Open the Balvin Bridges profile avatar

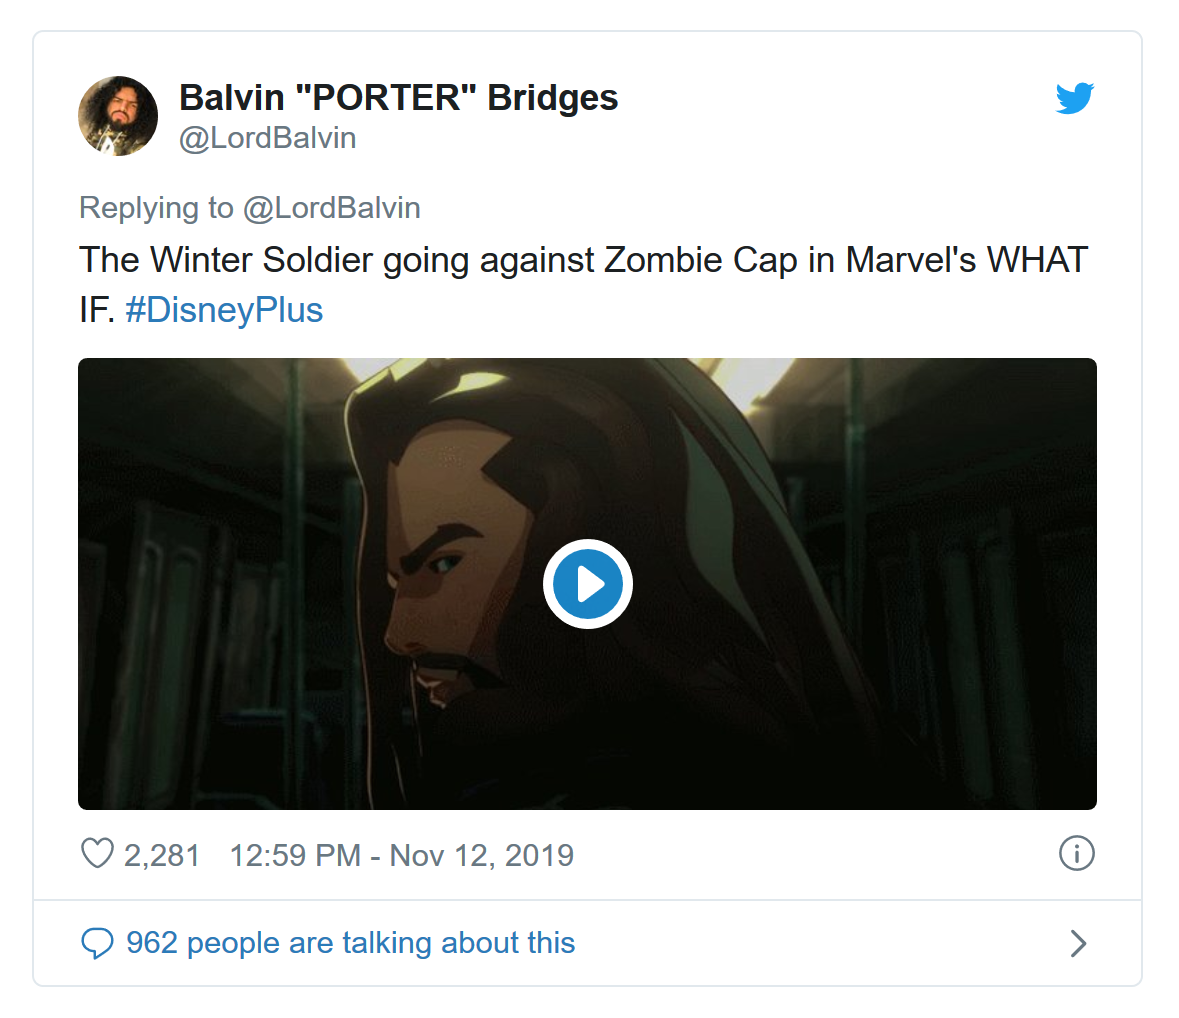click(118, 116)
